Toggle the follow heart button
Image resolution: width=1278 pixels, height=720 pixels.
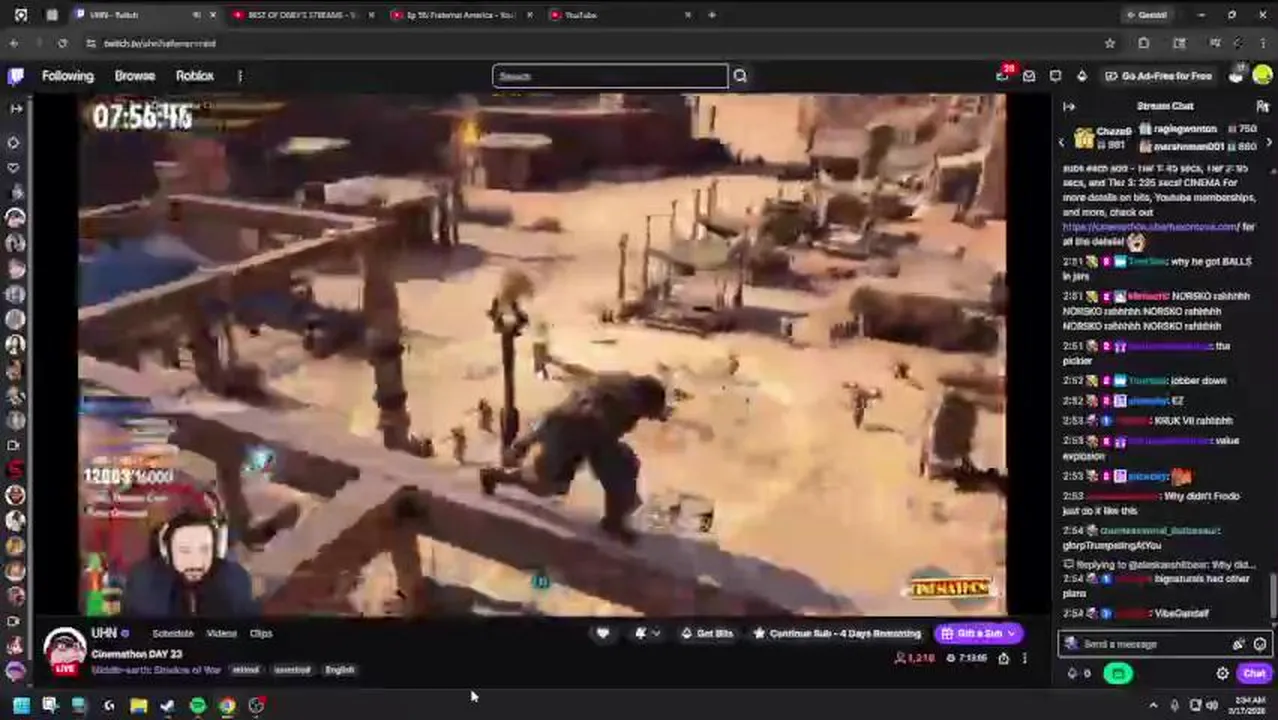coord(602,633)
